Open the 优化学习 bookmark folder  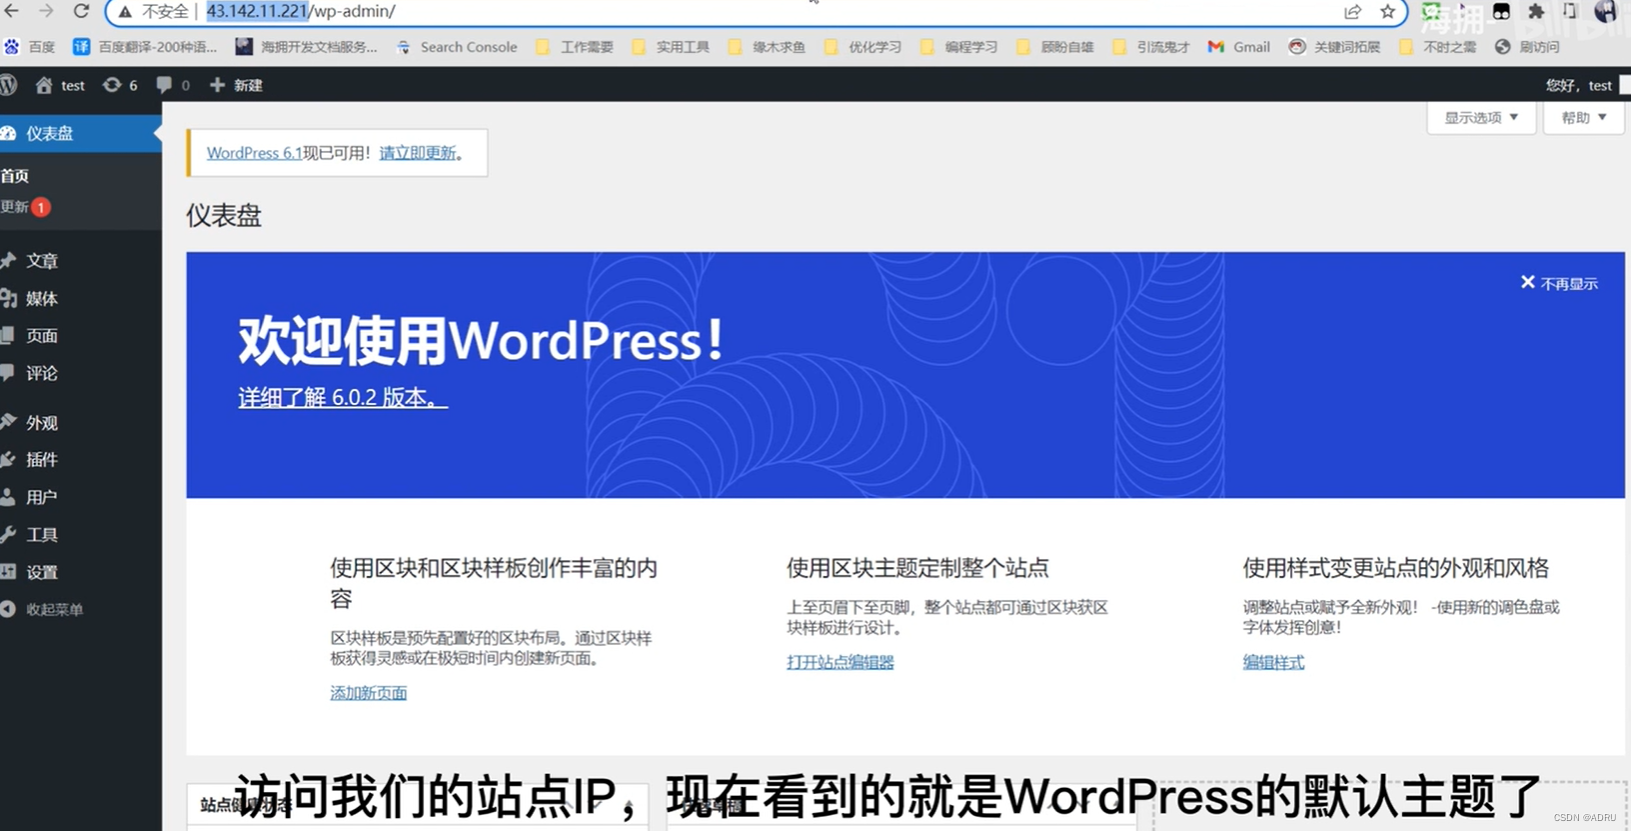click(863, 47)
